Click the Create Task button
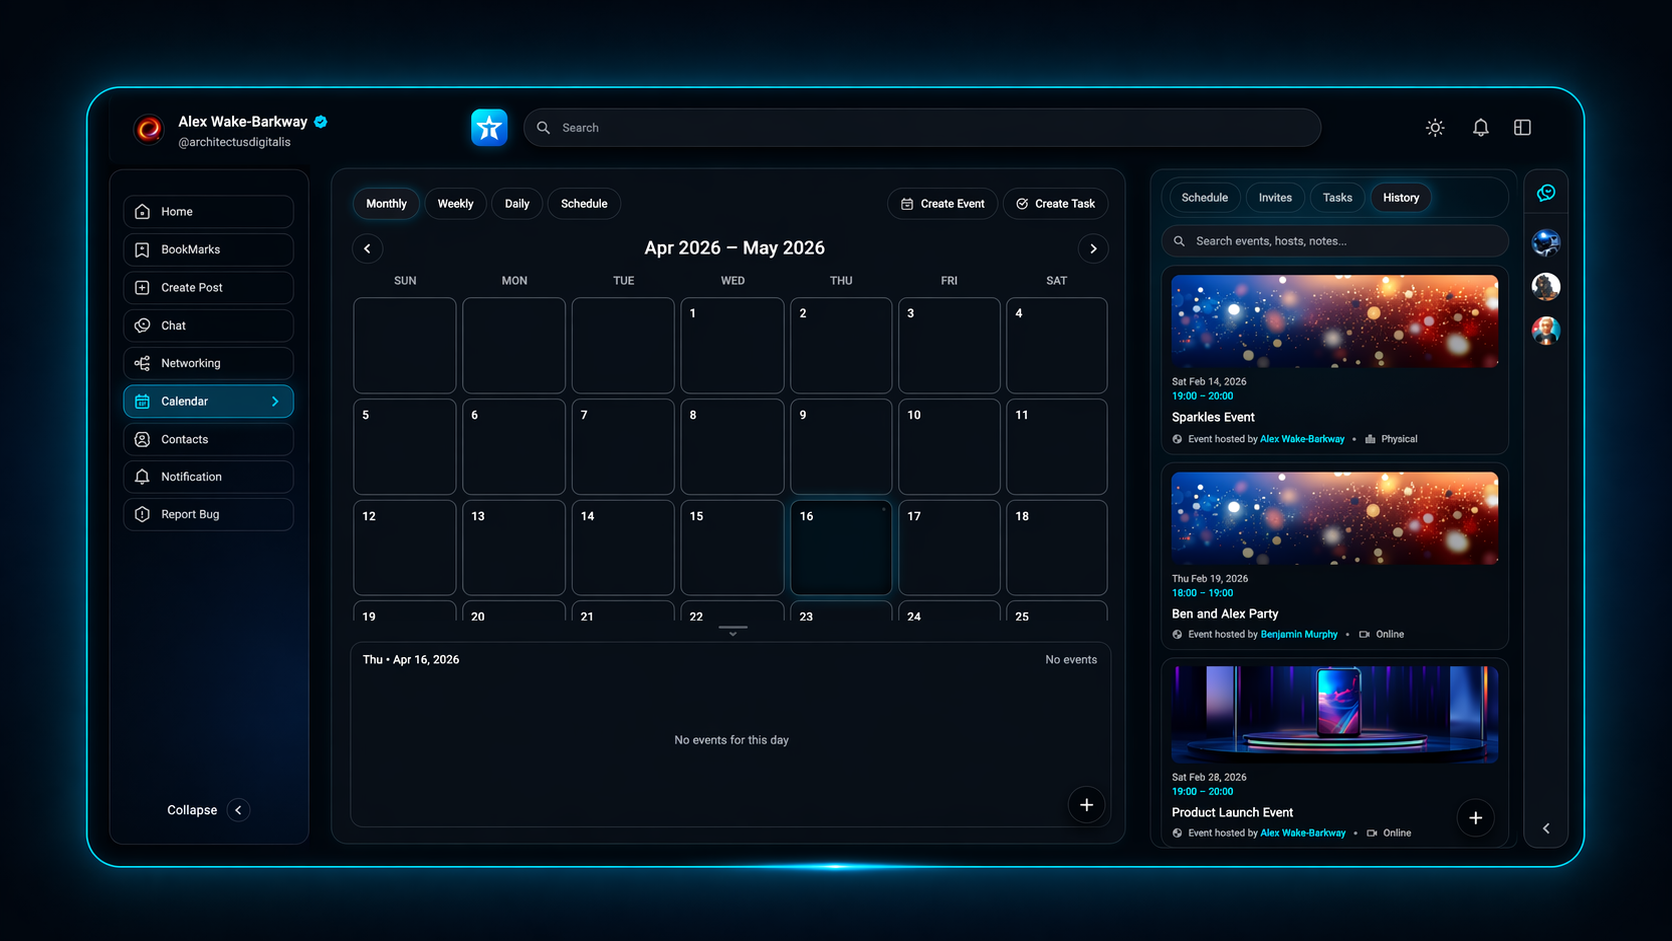The width and height of the screenshot is (1672, 941). (x=1055, y=204)
